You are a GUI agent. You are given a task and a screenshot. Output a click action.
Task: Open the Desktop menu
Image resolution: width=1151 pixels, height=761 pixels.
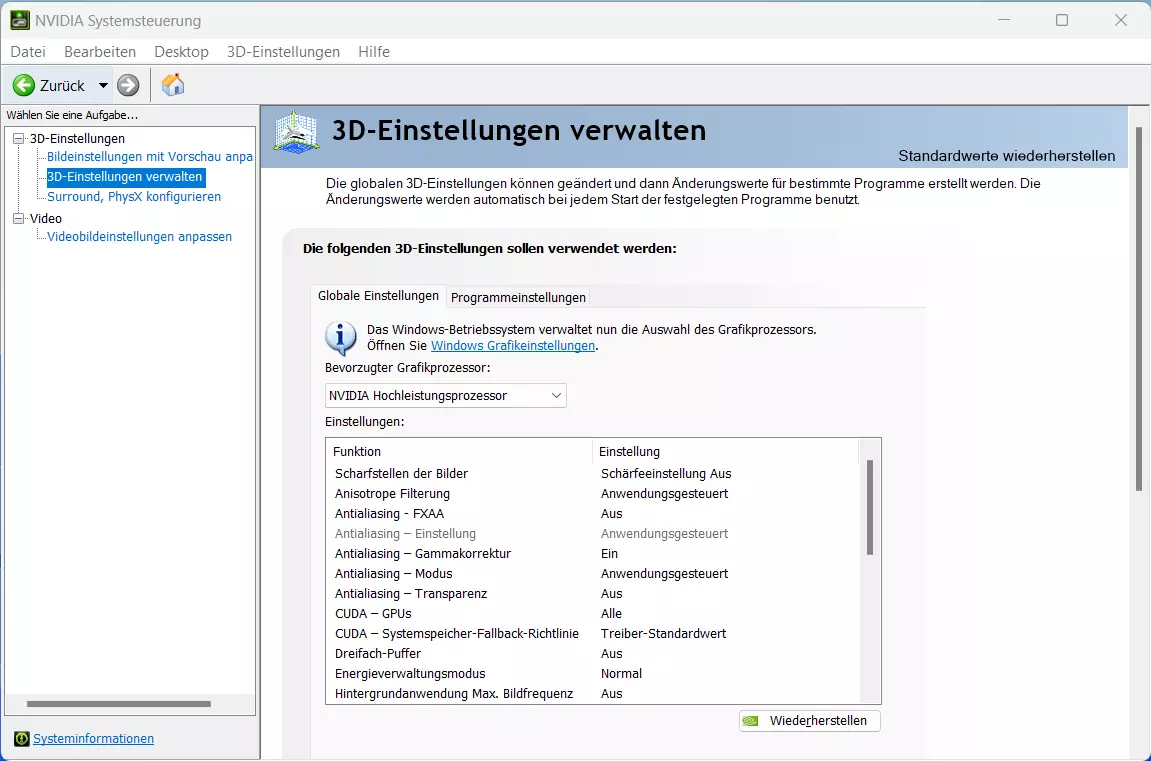181,51
